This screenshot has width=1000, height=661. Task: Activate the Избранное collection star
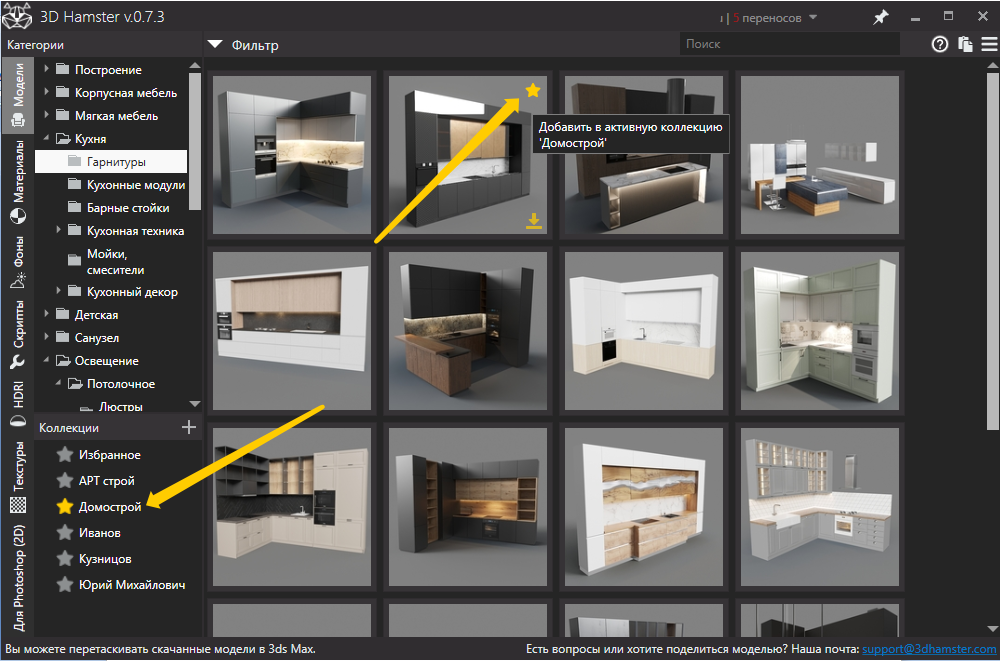[x=64, y=454]
